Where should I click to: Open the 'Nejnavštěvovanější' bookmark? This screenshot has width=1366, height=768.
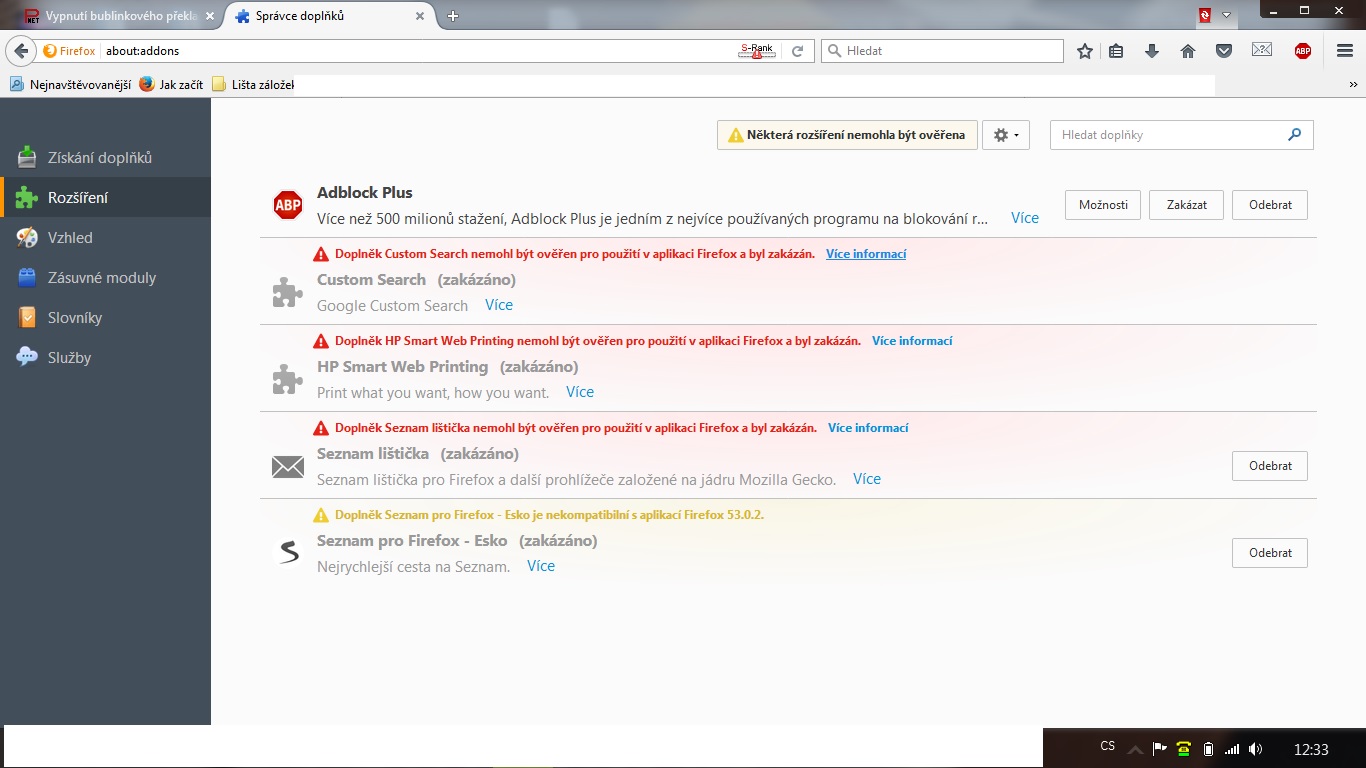coord(70,85)
